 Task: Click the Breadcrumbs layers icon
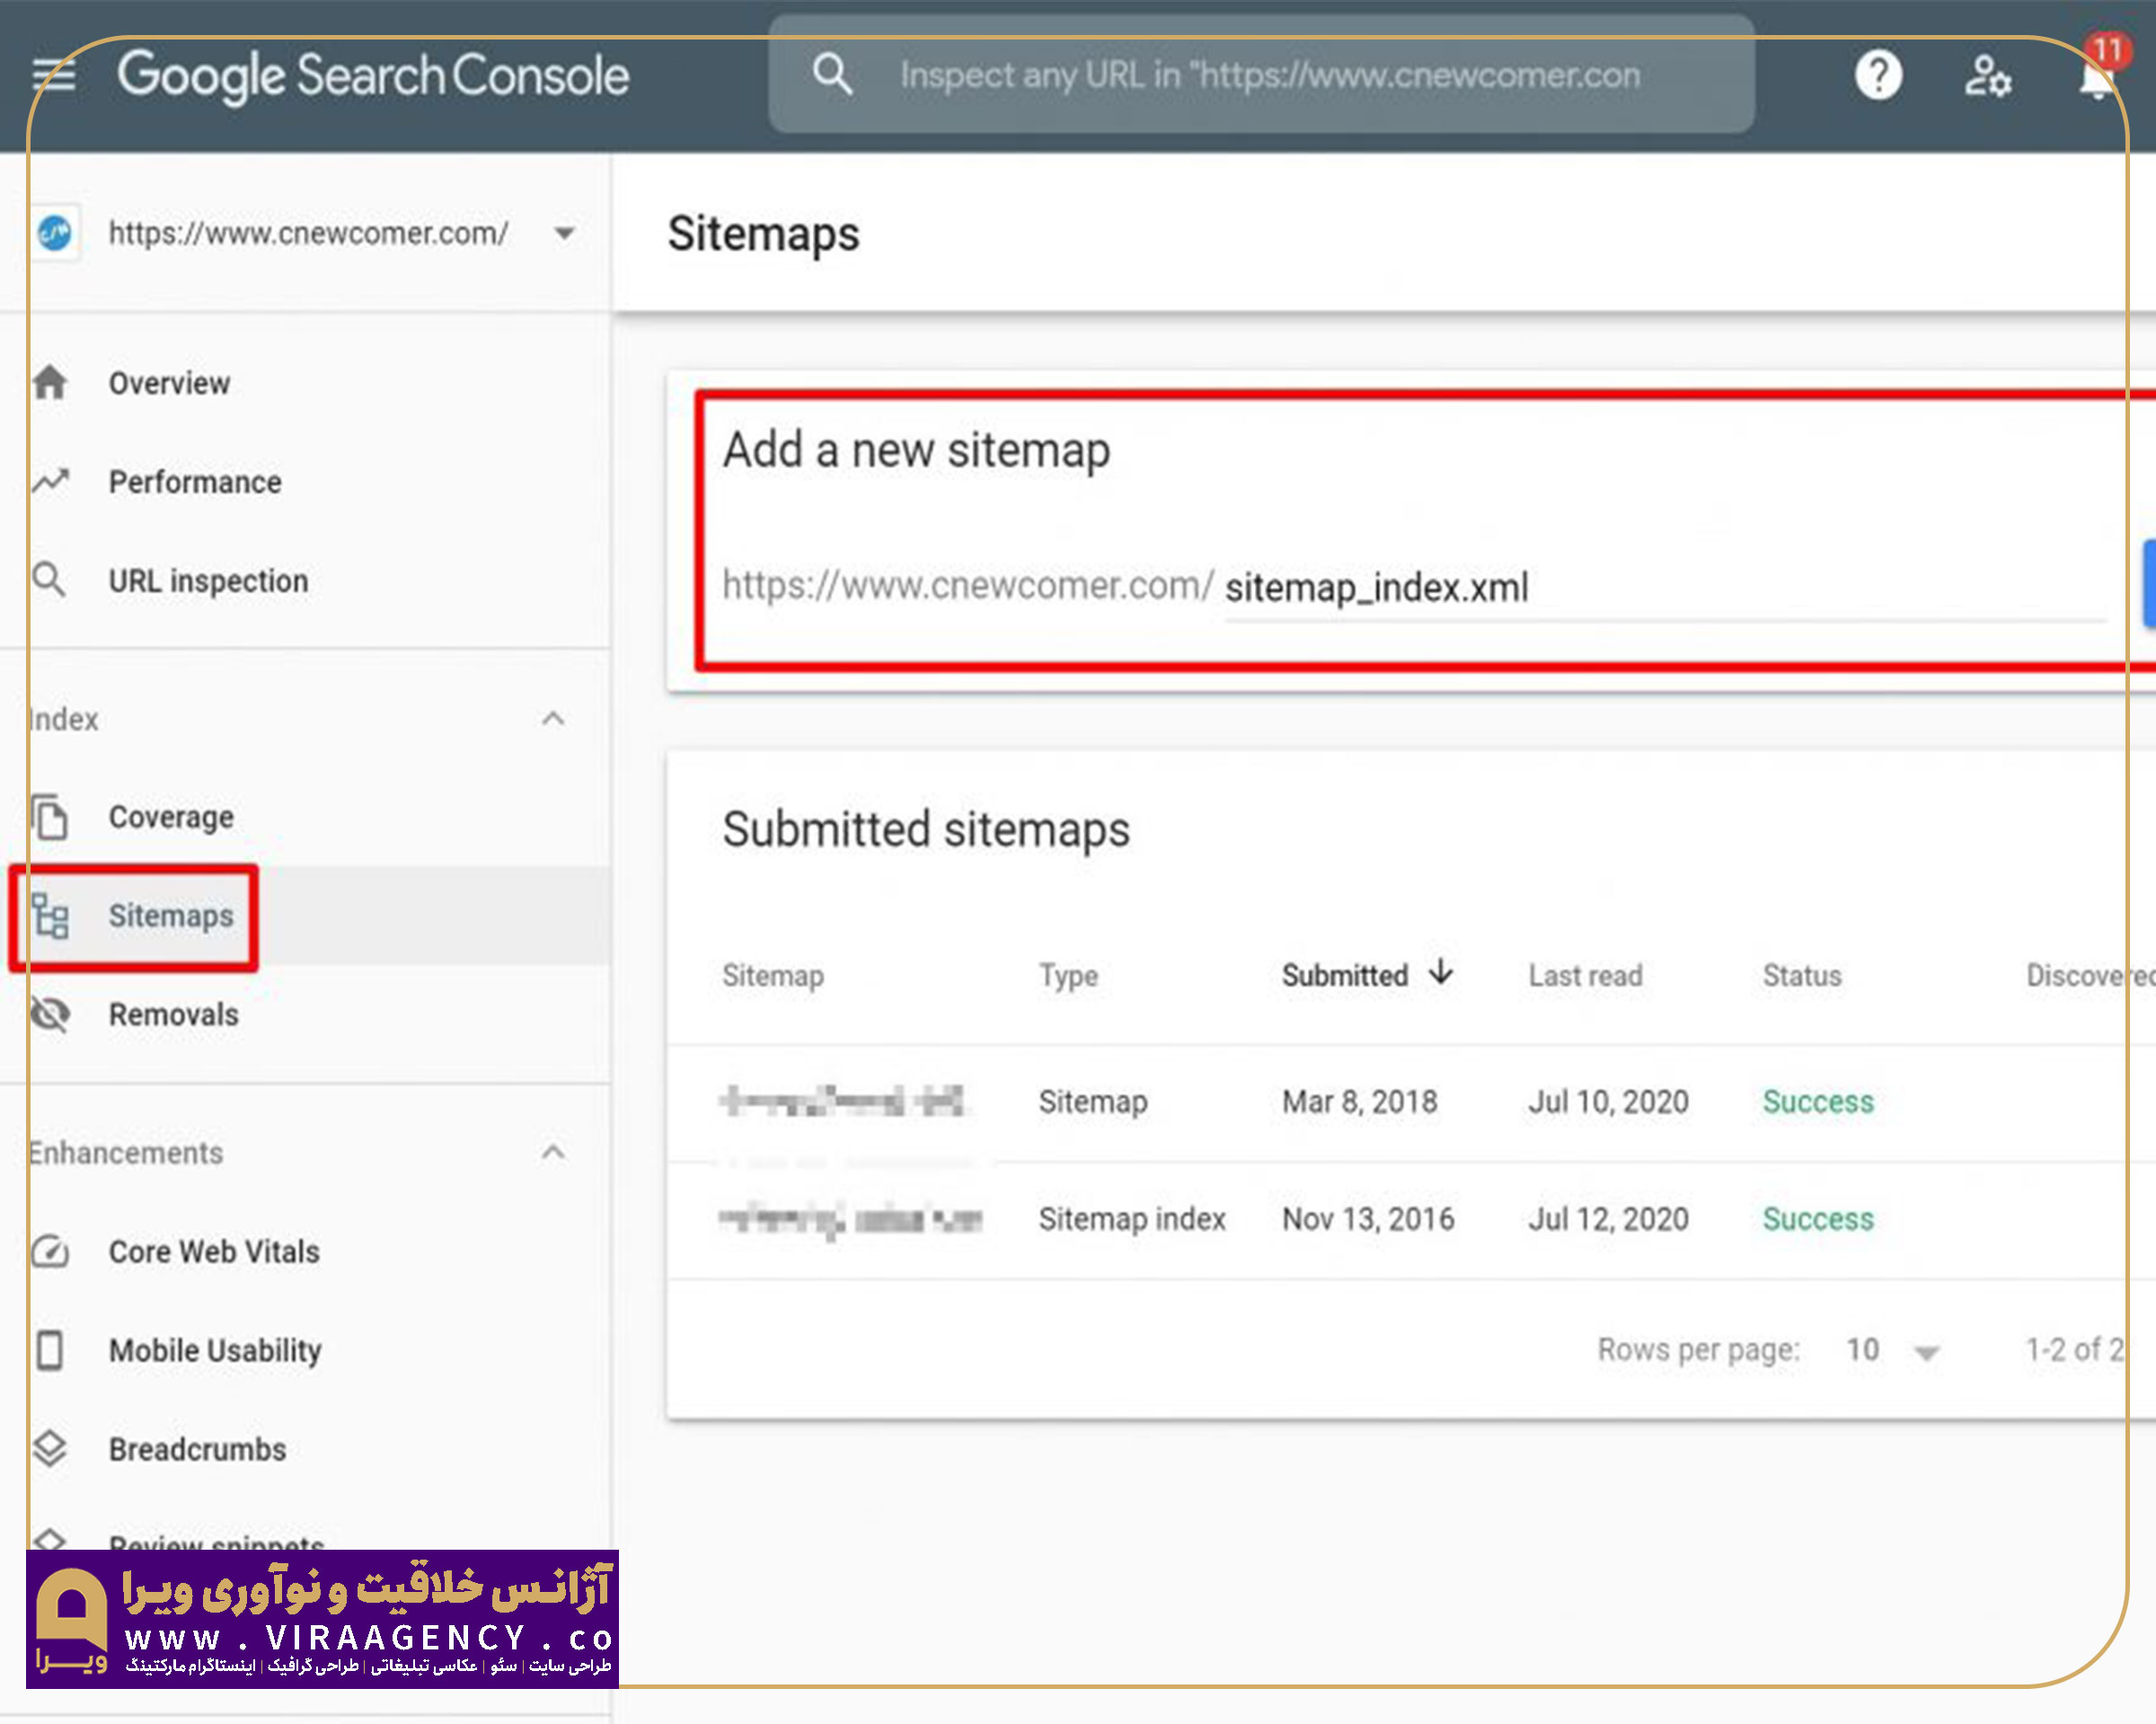point(49,1448)
